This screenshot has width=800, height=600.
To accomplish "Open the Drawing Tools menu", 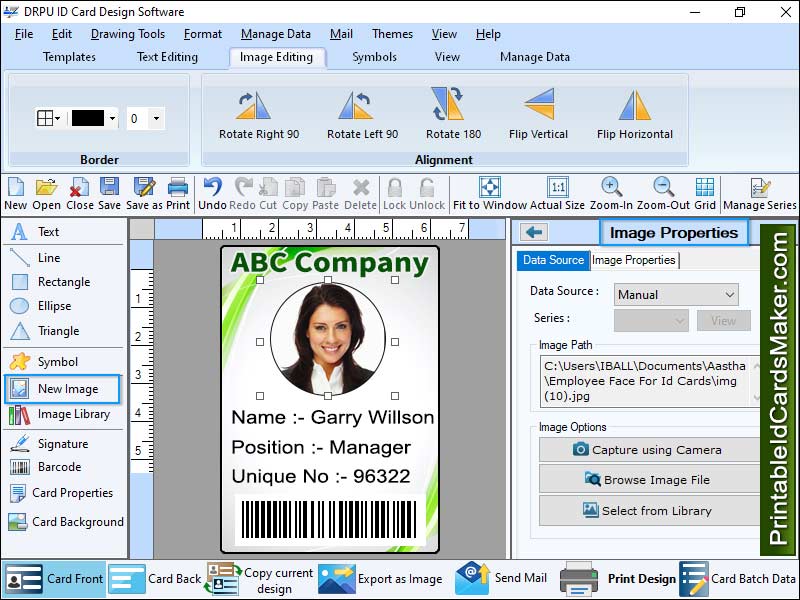I will [x=128, y=34].
